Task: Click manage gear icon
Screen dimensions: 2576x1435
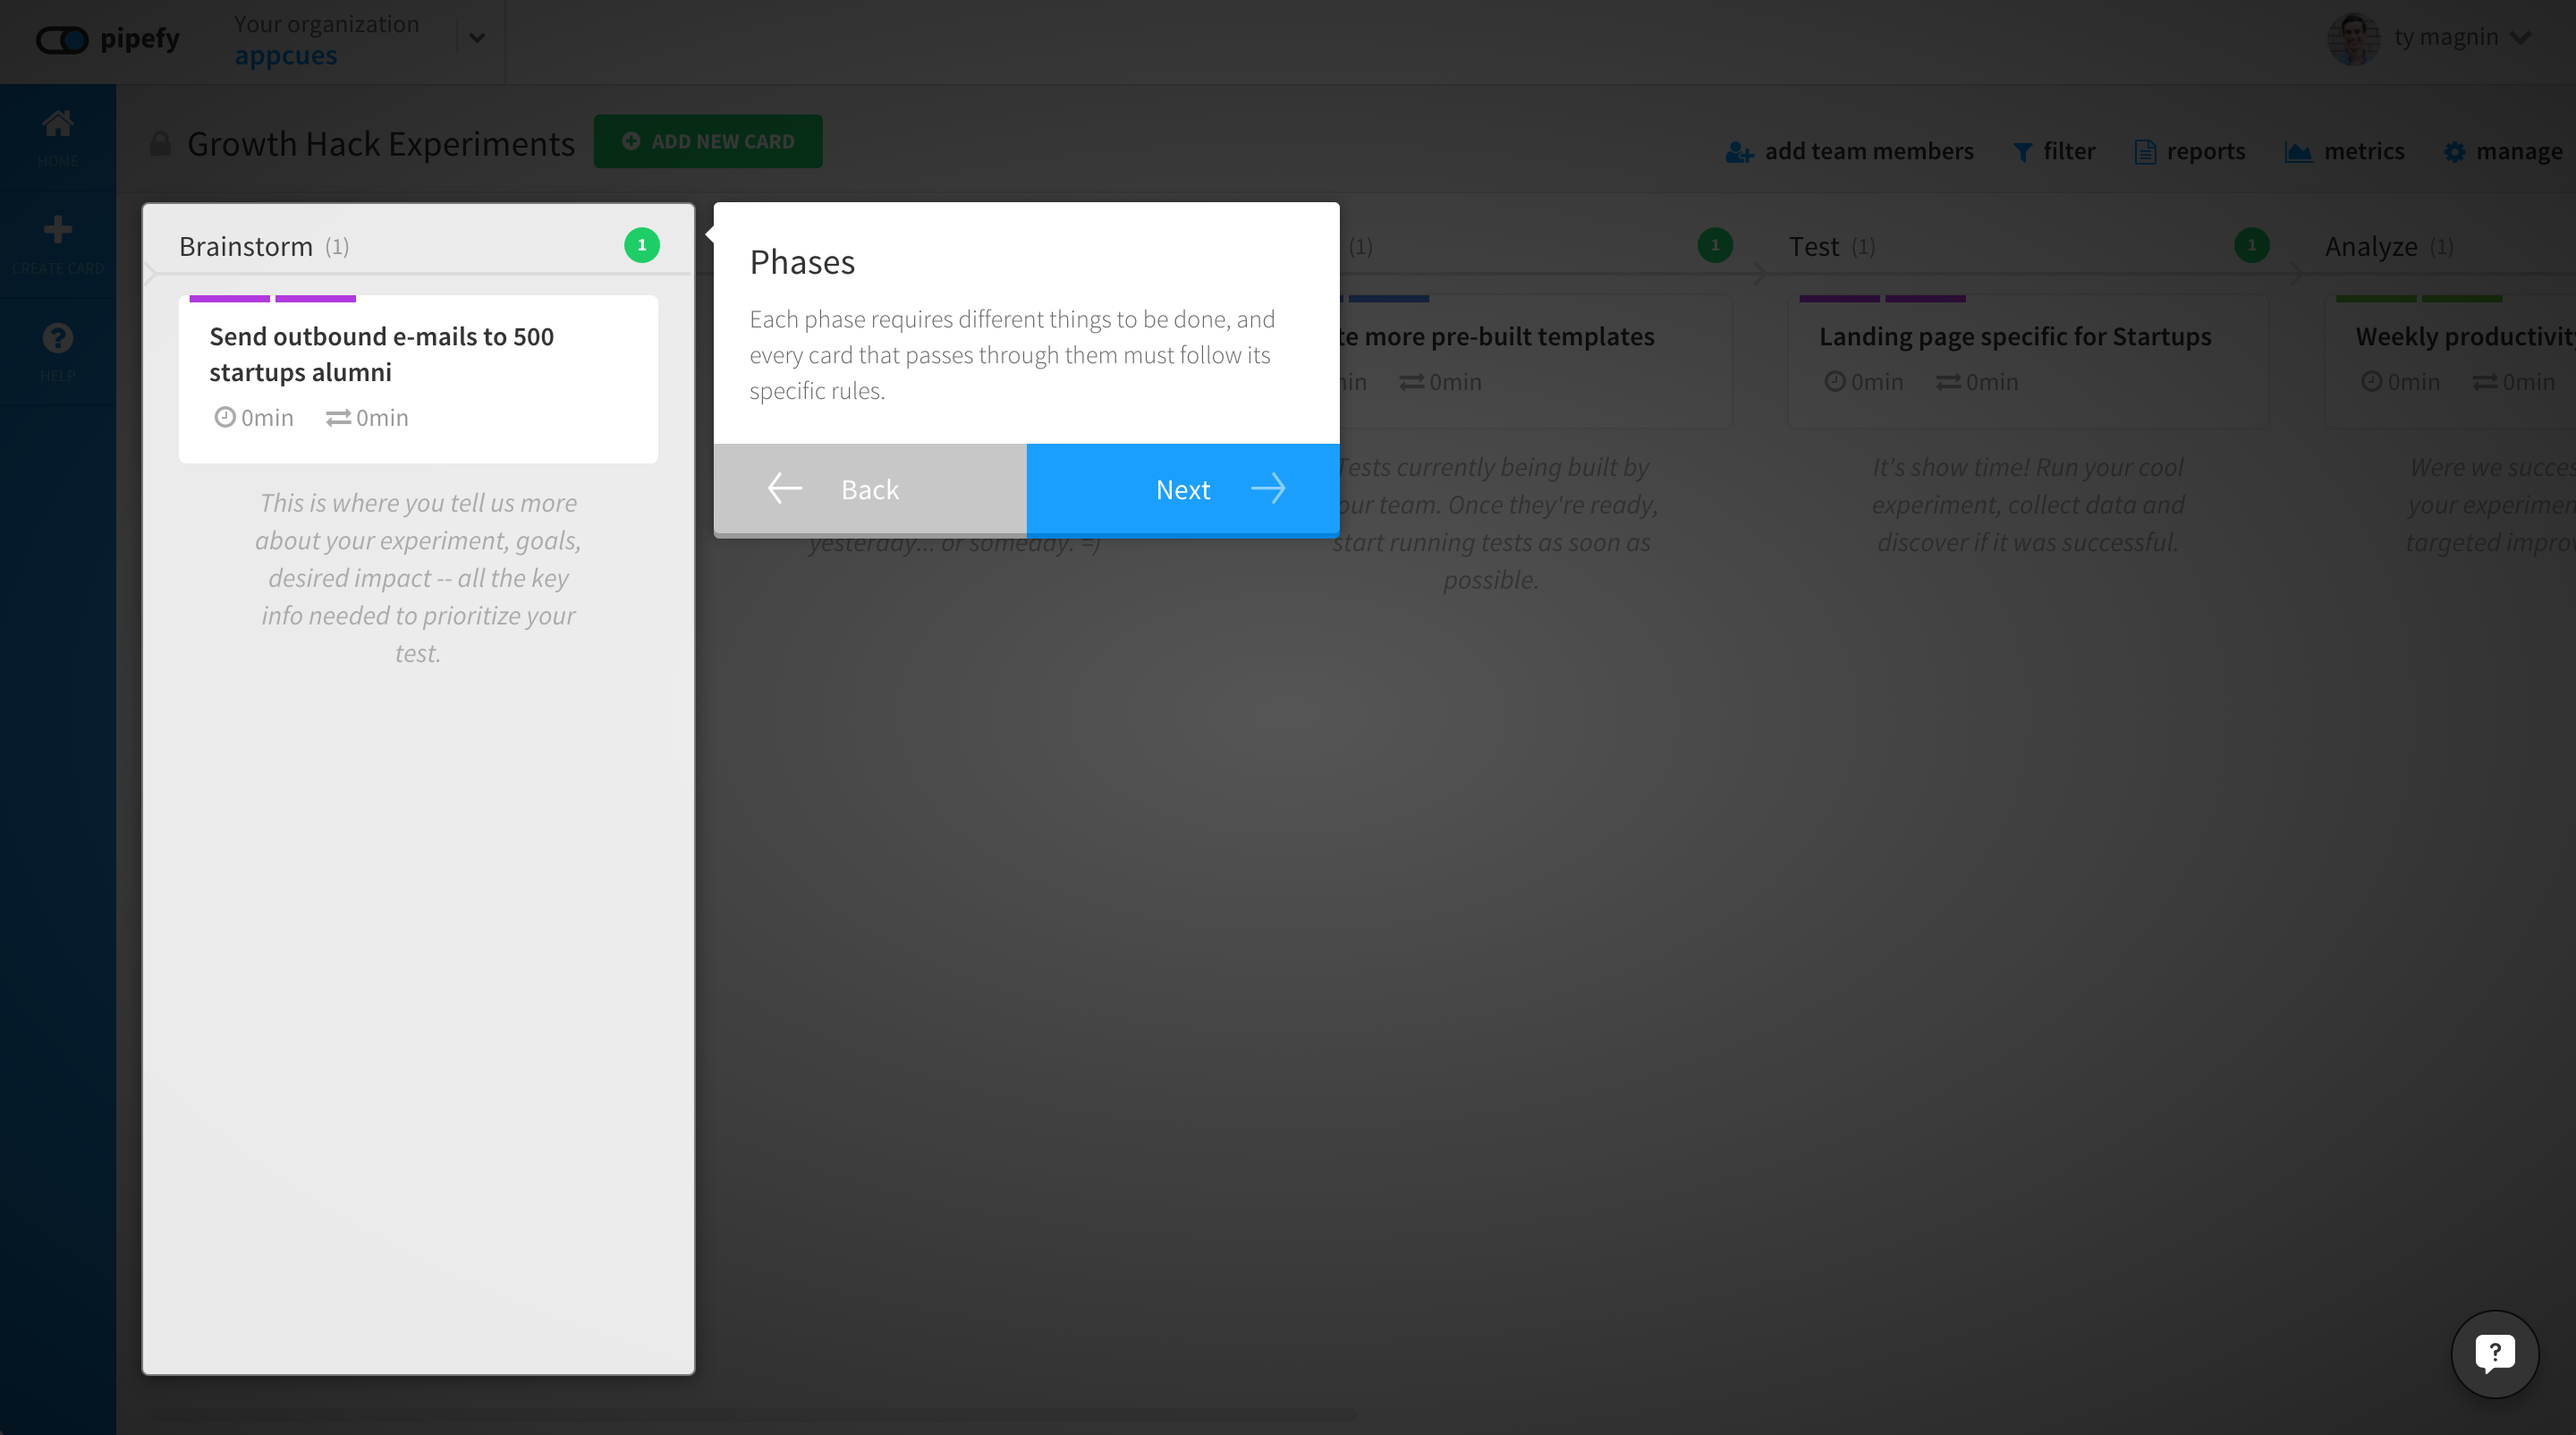Action: pyautogui.click(x=2454, y=152)
